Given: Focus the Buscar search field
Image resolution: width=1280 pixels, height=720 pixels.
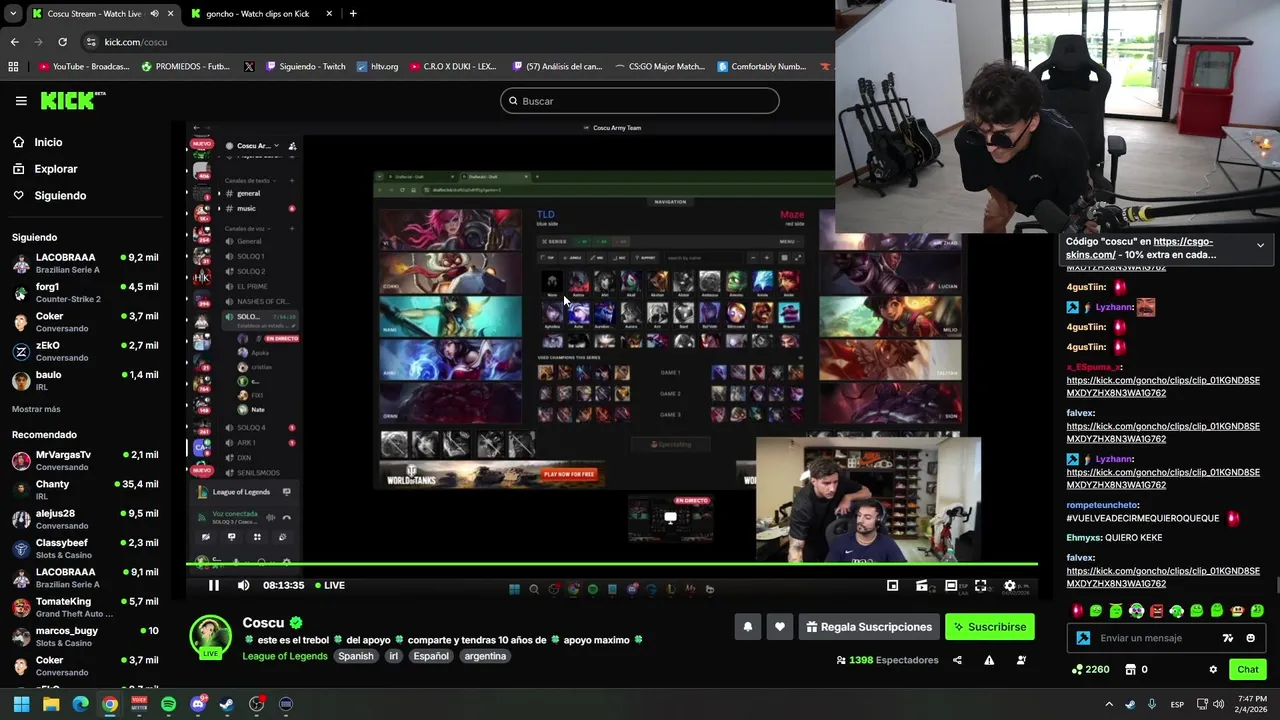Looking at the screenshot, I should [639, 101].
